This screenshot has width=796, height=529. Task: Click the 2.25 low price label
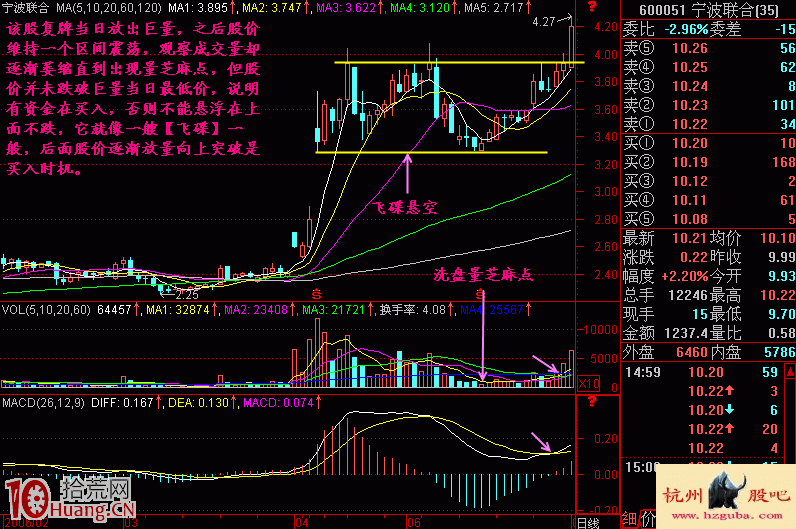[186, 294]
